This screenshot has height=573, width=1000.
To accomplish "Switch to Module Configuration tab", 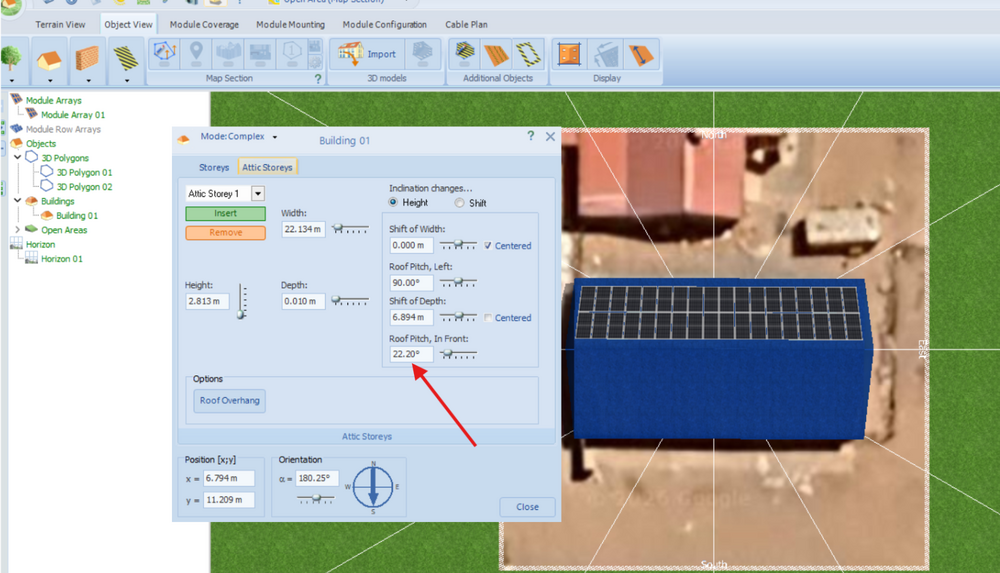I will click(x=385, y=24).
